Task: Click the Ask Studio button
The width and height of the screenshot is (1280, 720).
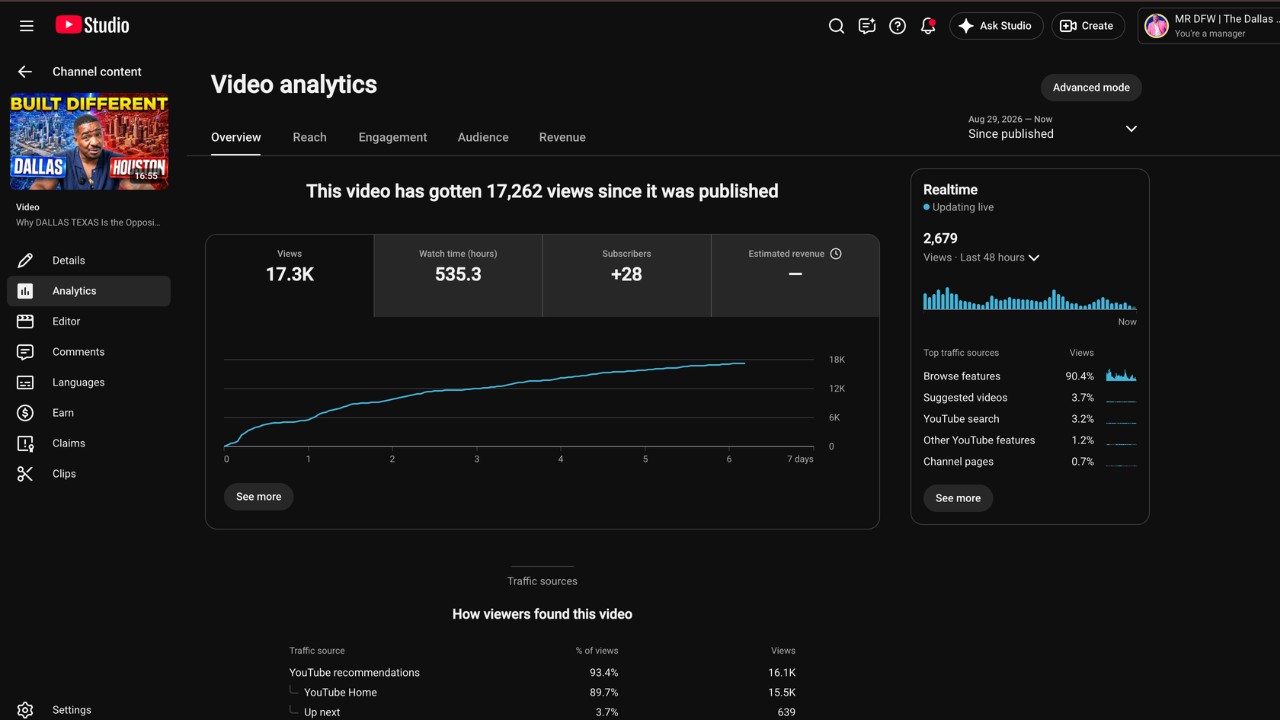Action: click(996, 26)
